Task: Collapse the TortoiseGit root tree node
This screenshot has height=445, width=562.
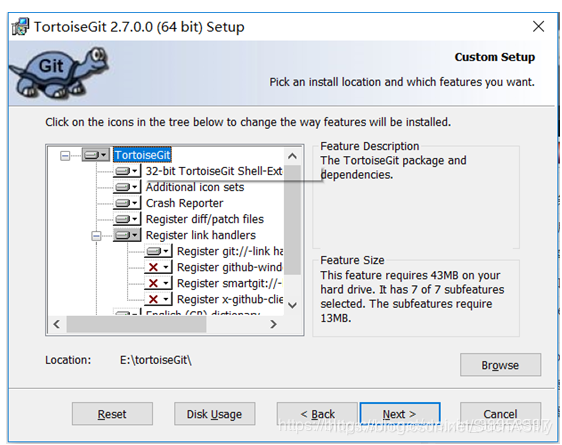Action: (x=65, y=155)
